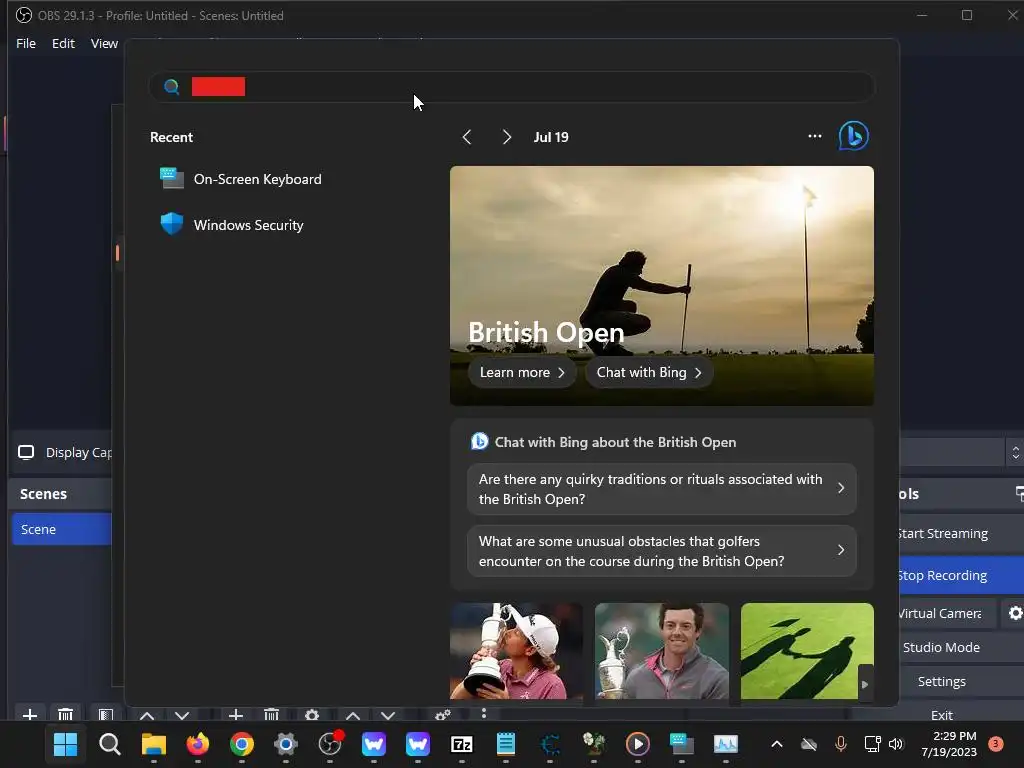Open the three-dot options menu beside Jul 19
The height and width of the screenshot is (768, 1024).
pos(814,136)
